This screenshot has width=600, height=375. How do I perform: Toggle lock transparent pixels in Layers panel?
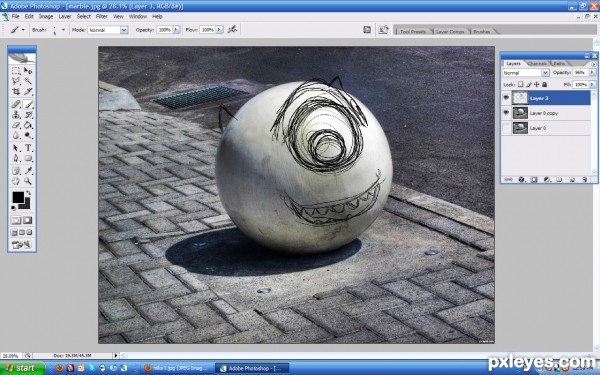coord(520,84)
